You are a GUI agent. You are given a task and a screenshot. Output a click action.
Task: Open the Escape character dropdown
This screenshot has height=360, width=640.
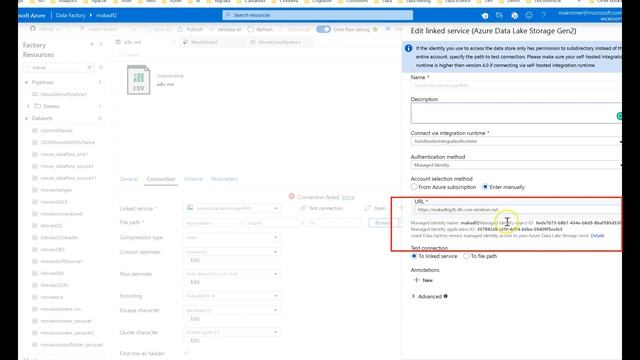[232, 310]
